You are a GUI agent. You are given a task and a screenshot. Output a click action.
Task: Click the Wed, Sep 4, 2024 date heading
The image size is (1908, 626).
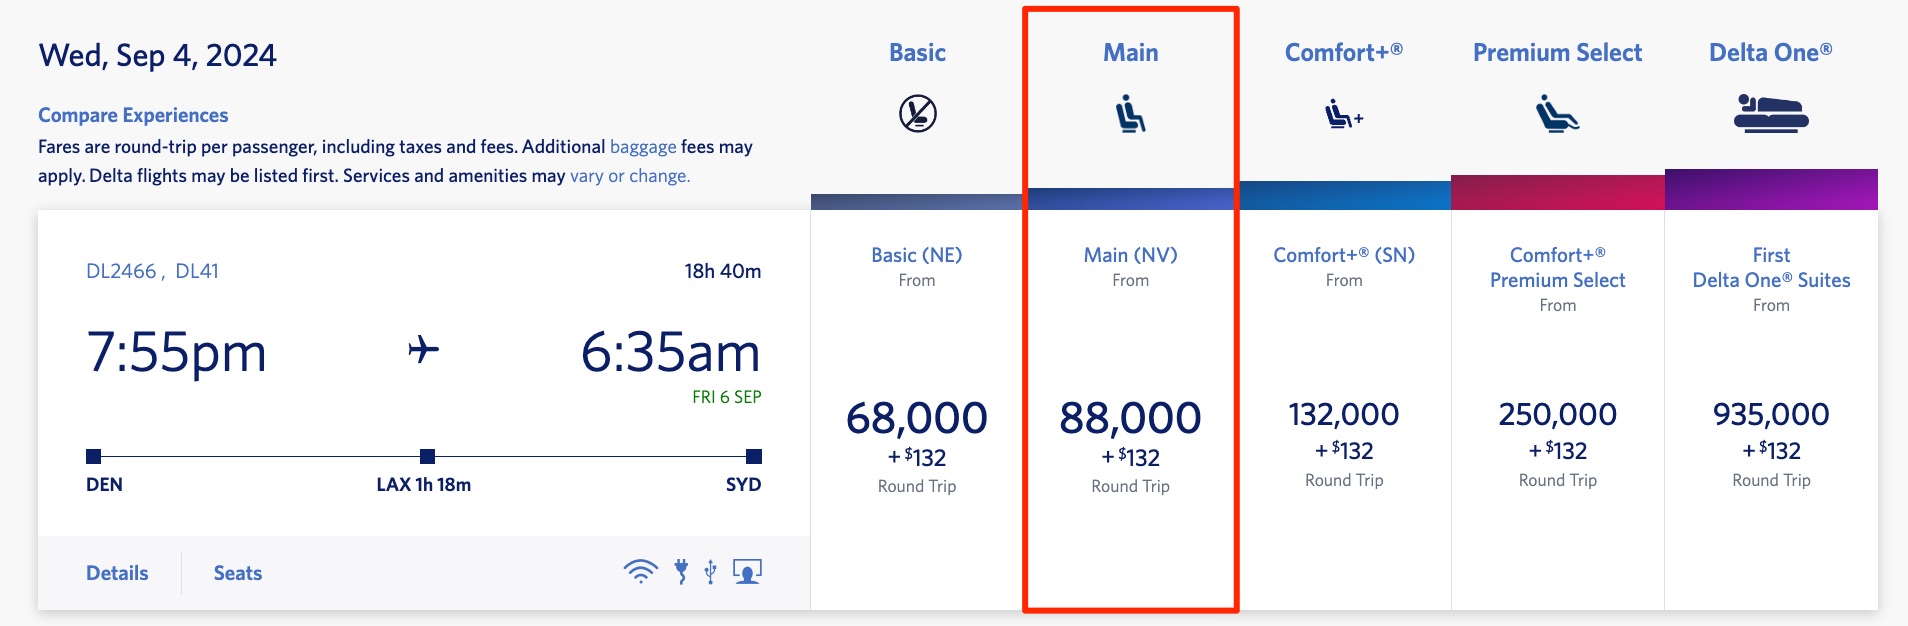[157, 55]
